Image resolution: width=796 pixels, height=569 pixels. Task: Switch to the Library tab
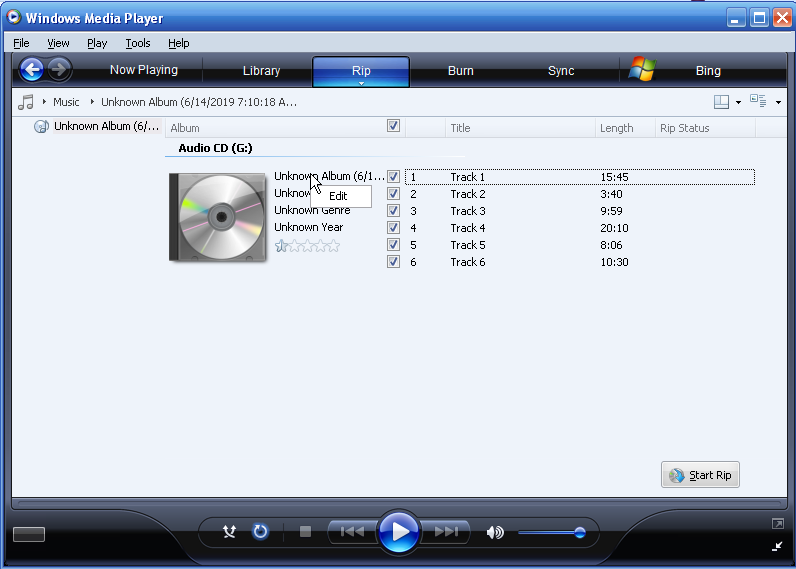(x=261, y=71)
